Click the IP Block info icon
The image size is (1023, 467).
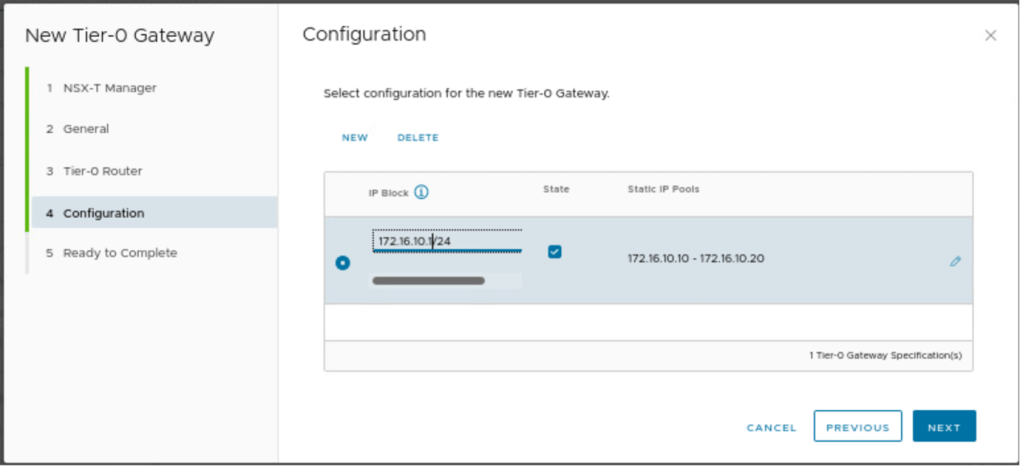[421, 192]
